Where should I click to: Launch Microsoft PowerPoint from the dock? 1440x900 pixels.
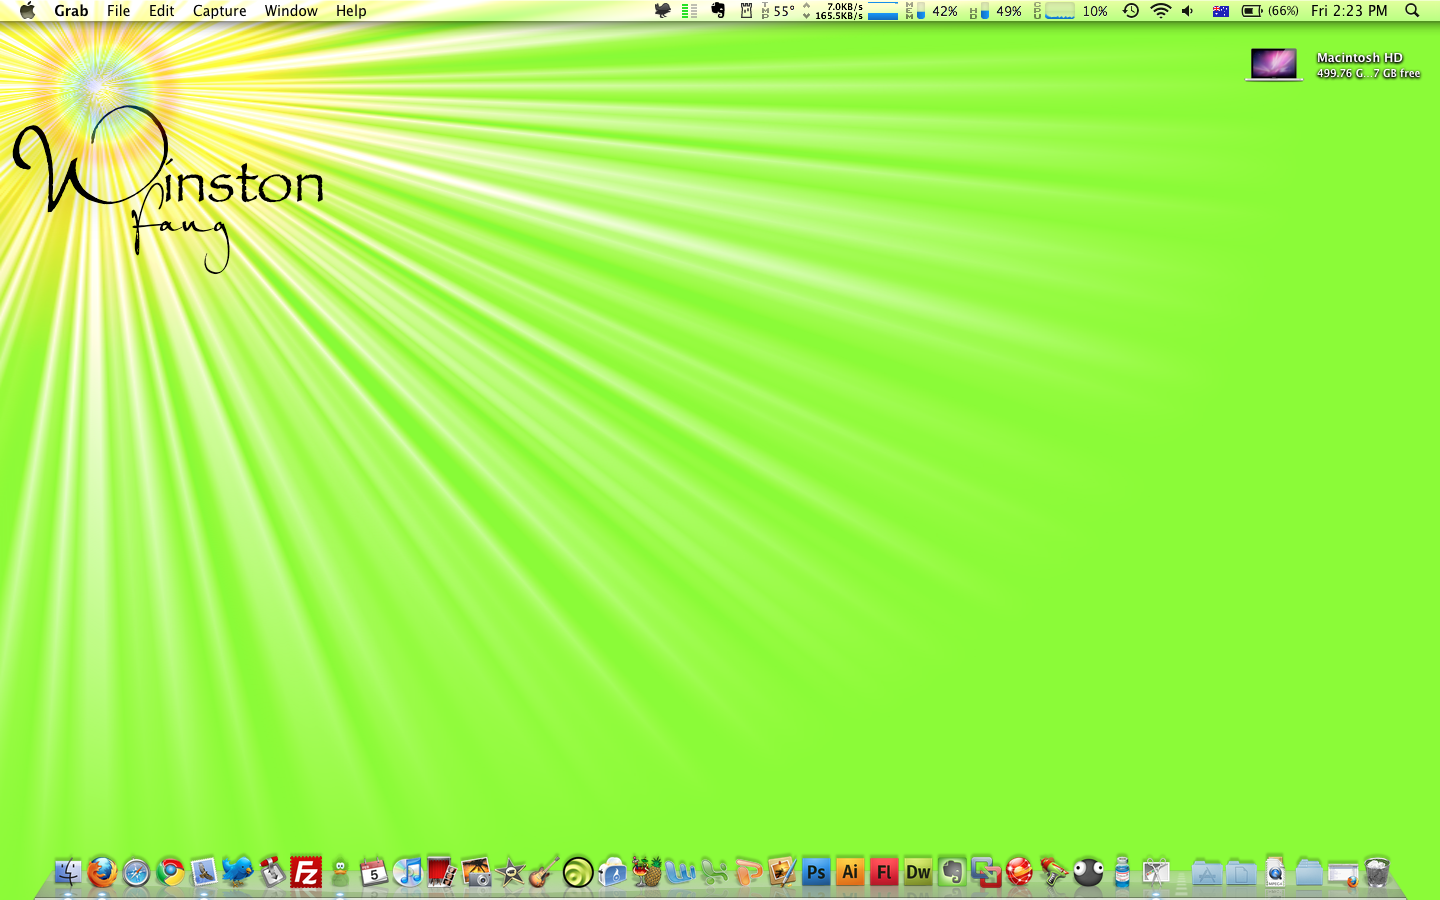(748, 872)
